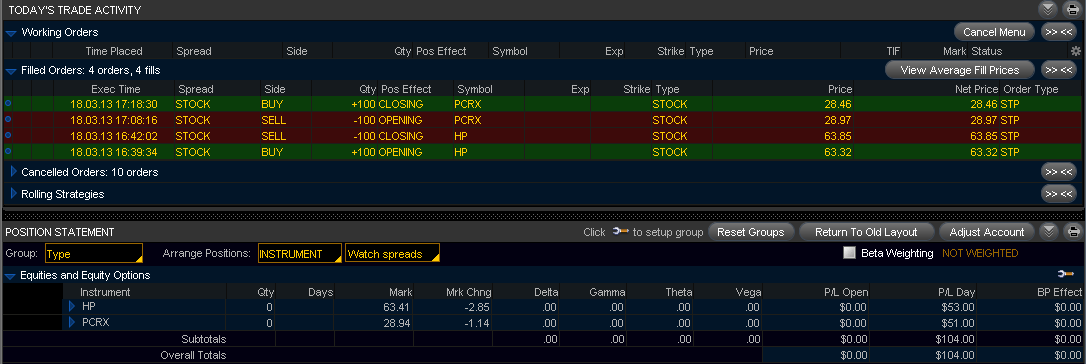Expand the PCRX position row
The width and height of the screenshot is (1086, 364).
tap(72, 322)
